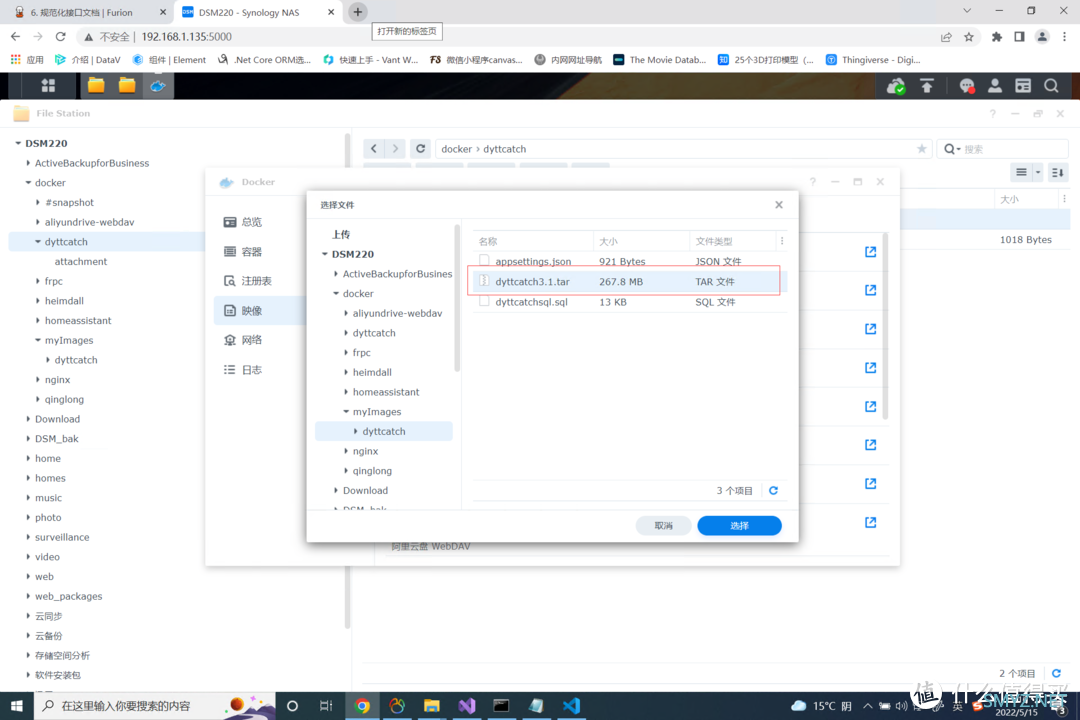Open Thingiverse bookmark

point(873,60)
